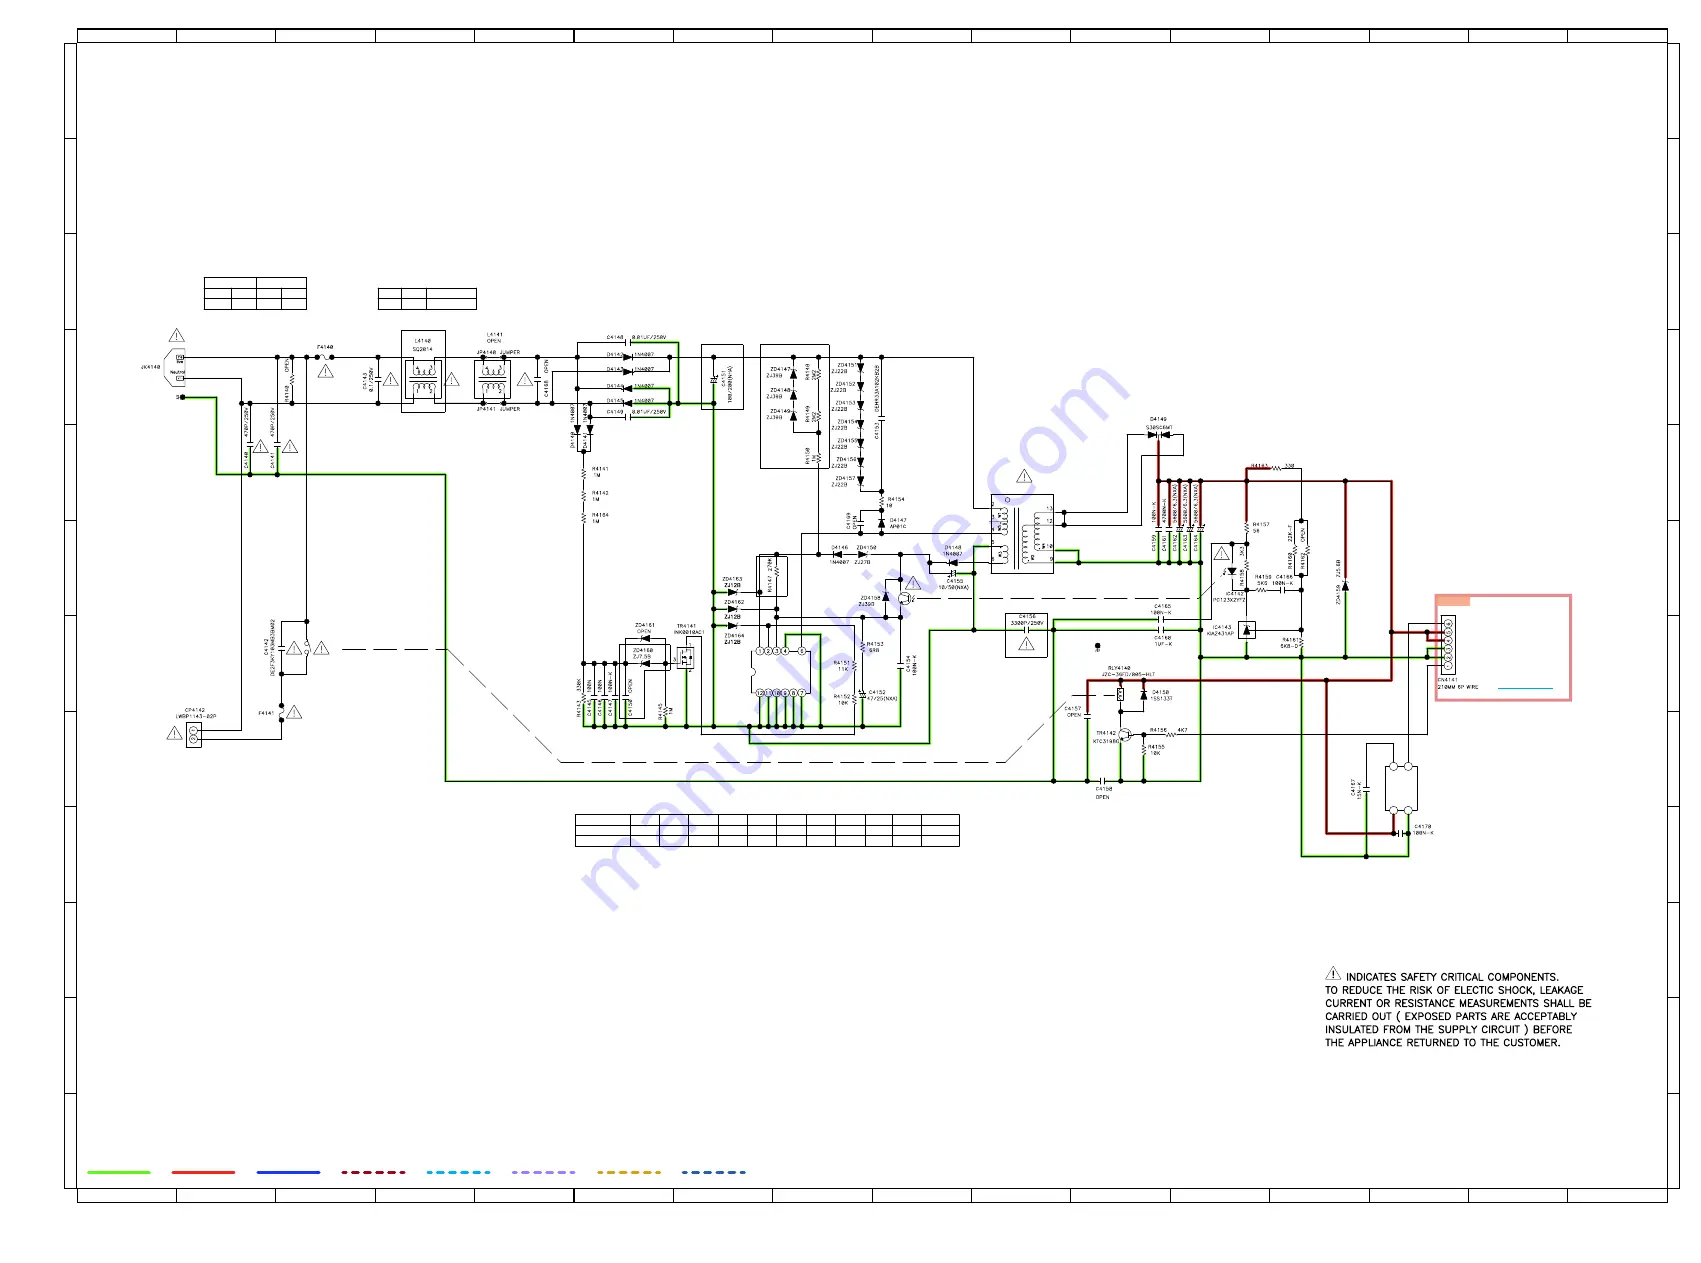Select the JP4140 JUMPER label
1701x1263 pixels.
coord(498,352)
